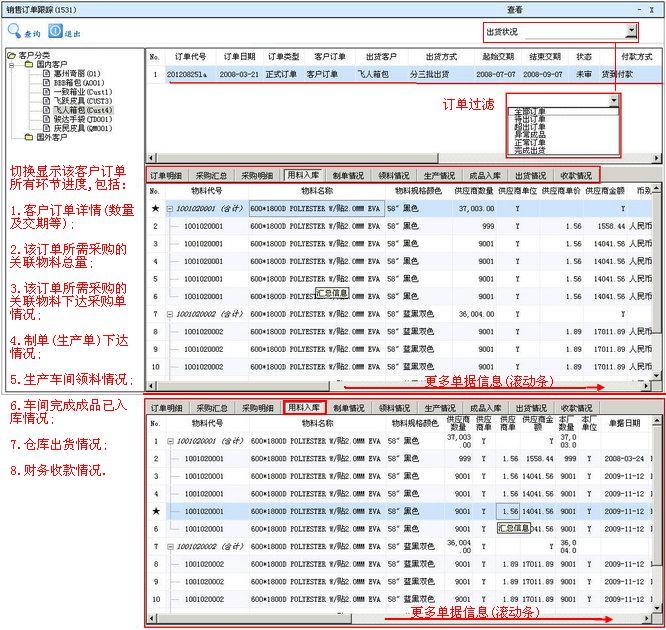
Task: Click the 国外客户 folder icon in tree
Action: [28, 137]
